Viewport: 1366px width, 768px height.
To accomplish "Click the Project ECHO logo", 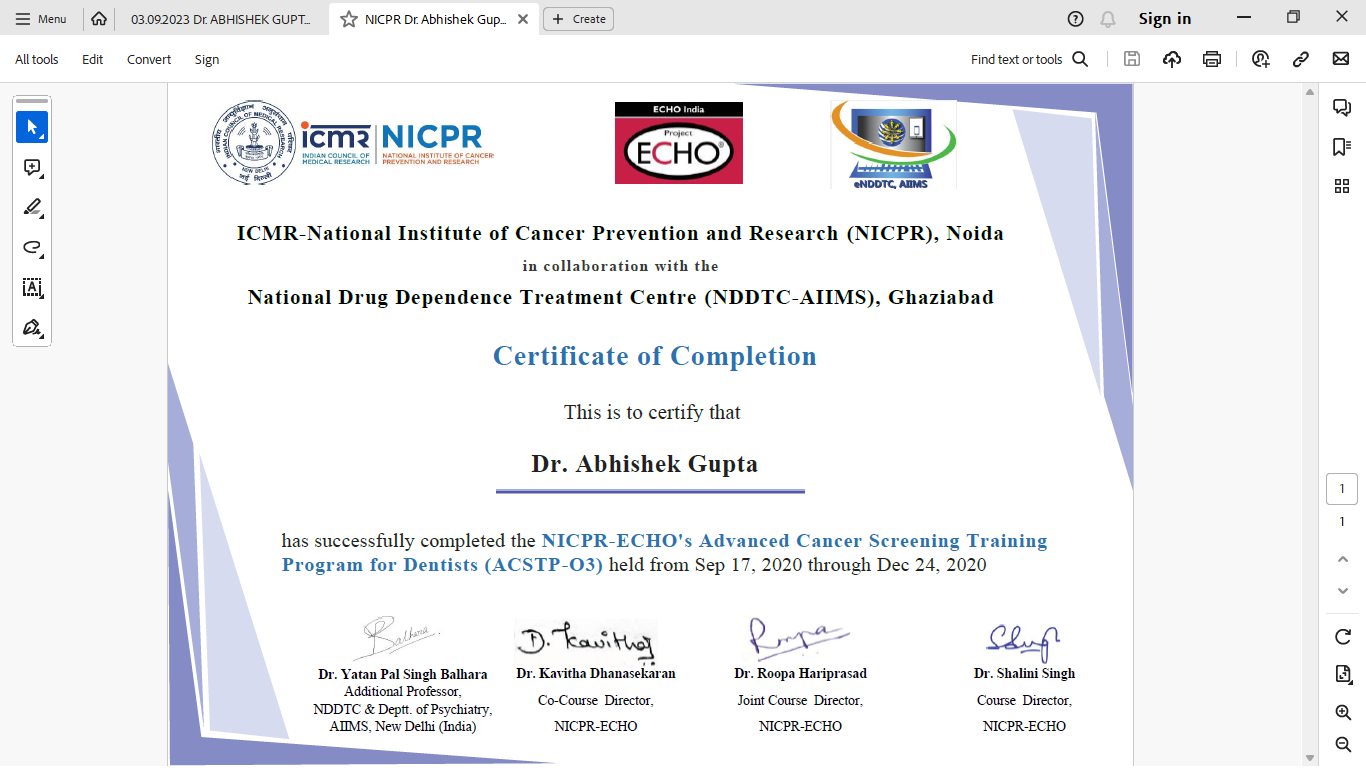I will click(679, 143).
